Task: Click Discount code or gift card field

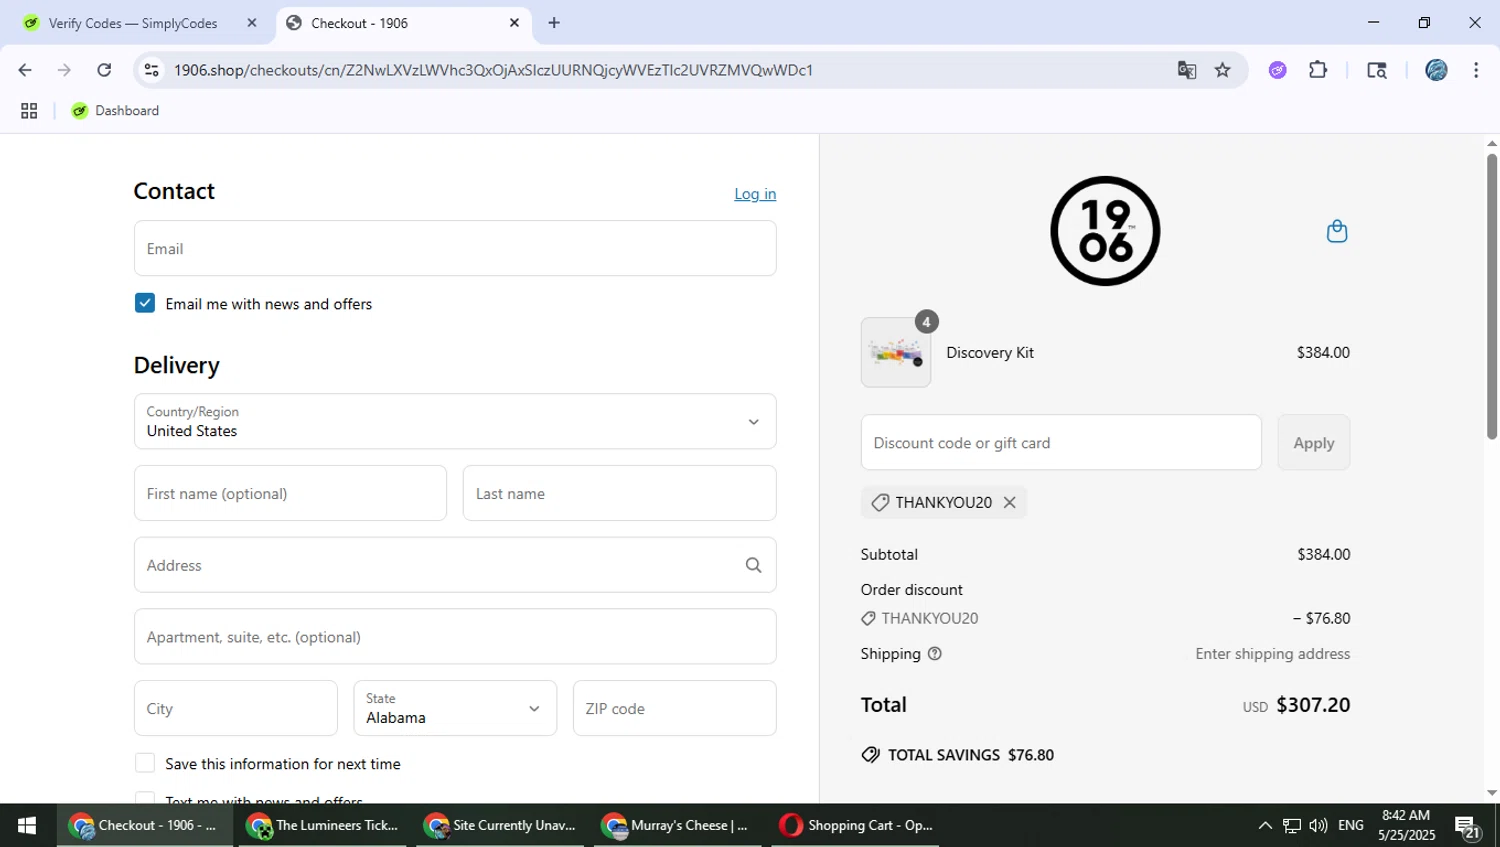Action: (x=1061, y=442)
